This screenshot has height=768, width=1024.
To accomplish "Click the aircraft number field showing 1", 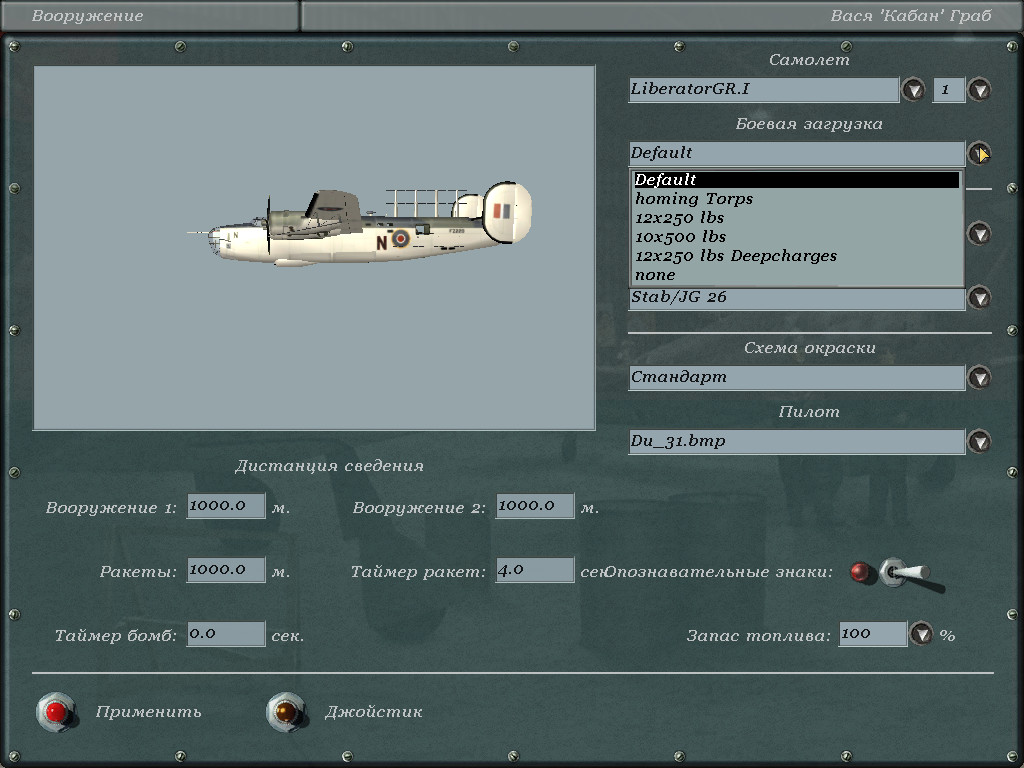I will click(x=949, y=89).
